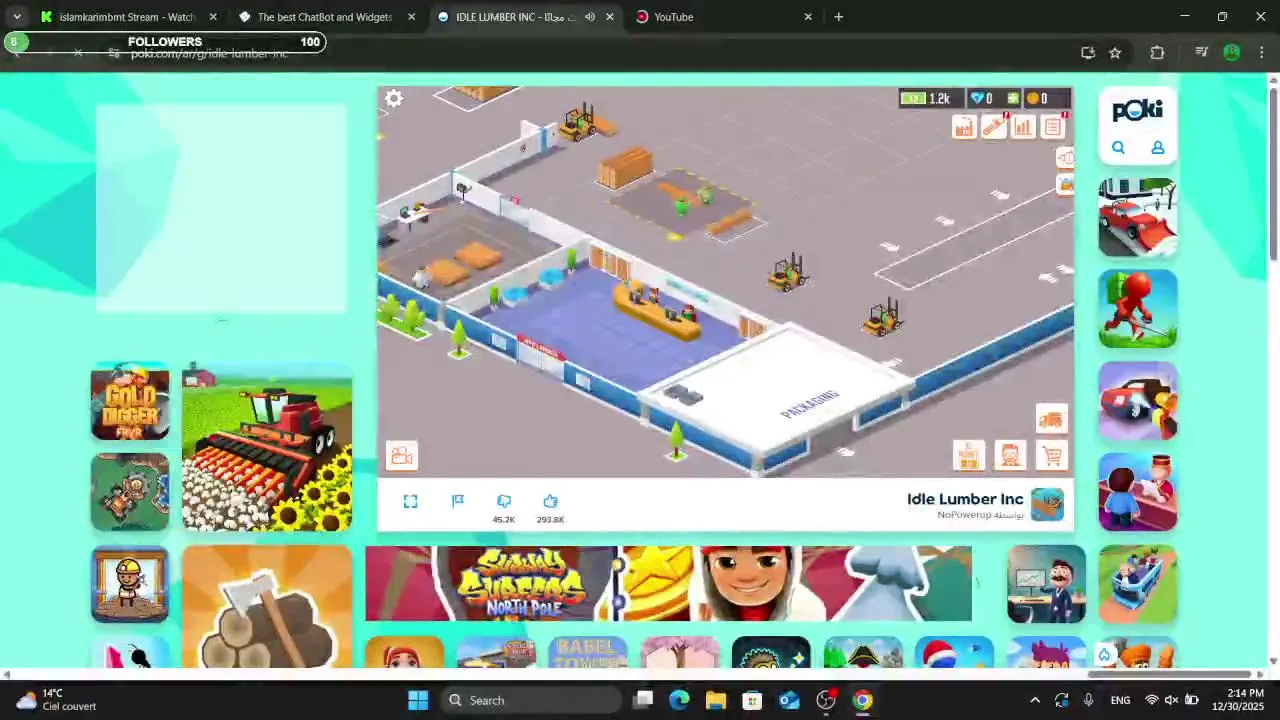Screen dimensions: 1280x720
Task: Switch to the islamkarimbmt Stream tab
Action: point(128,17)
